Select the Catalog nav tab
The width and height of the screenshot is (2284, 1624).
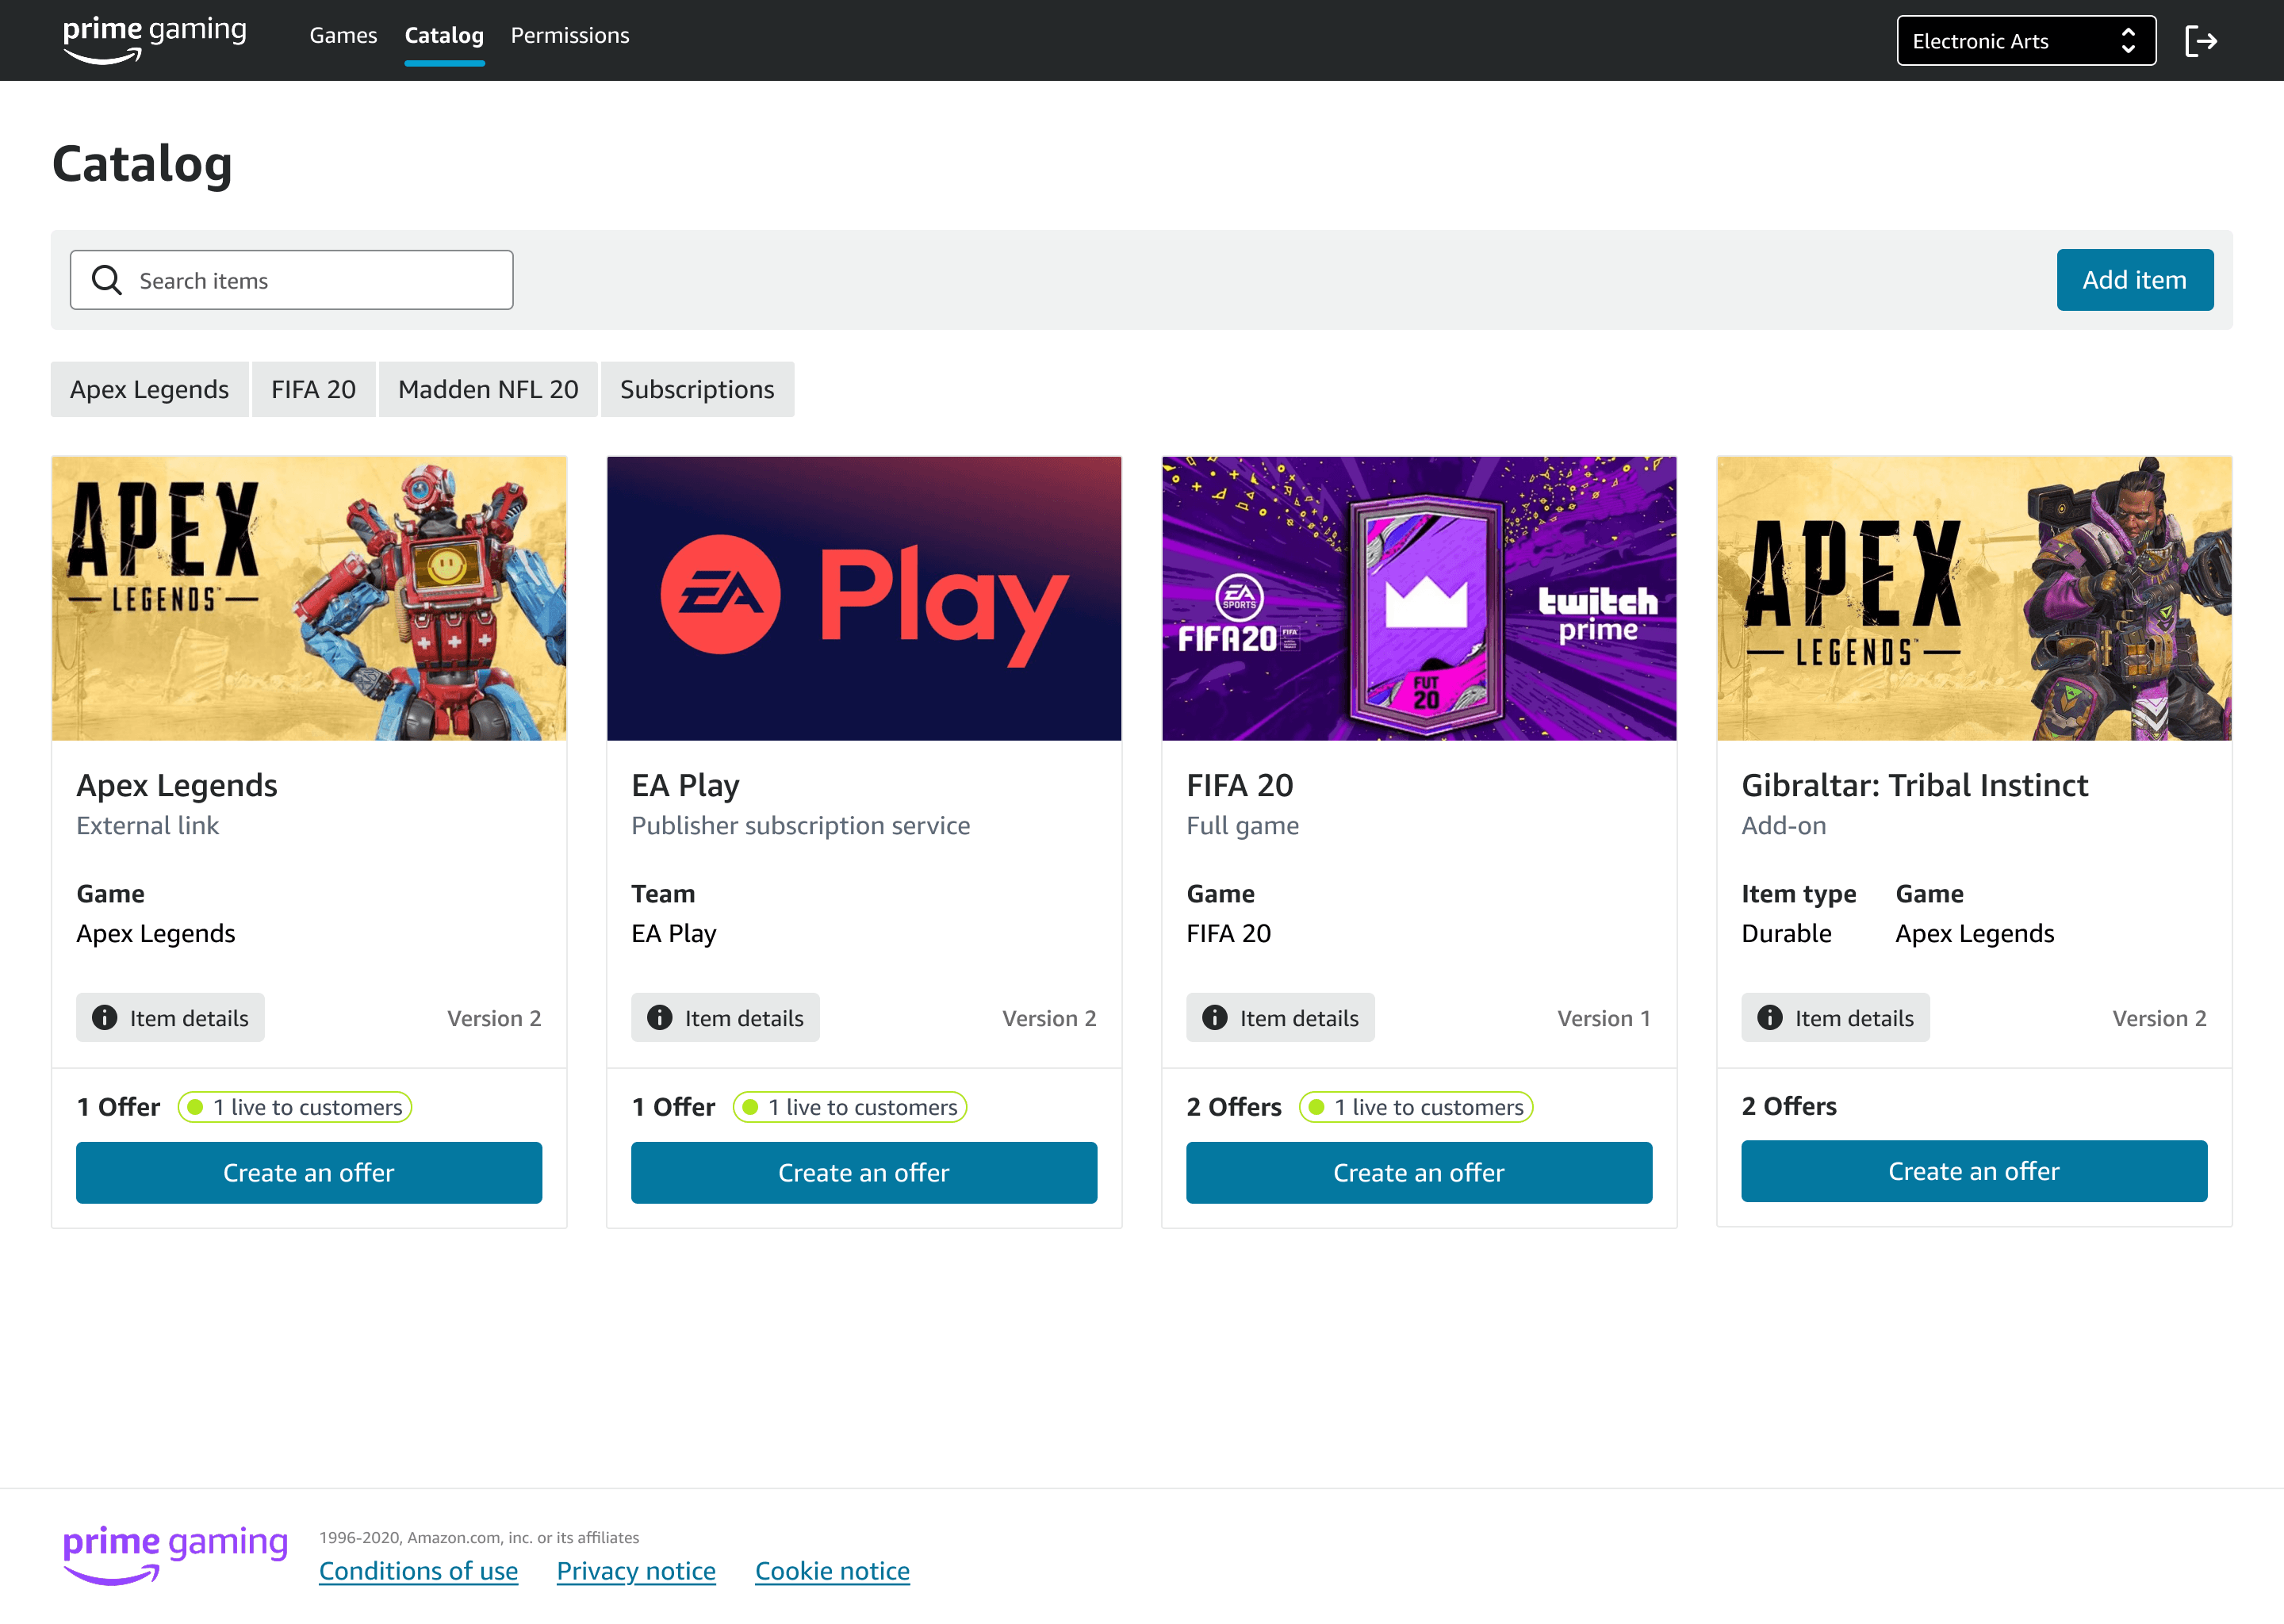click(x=444, y=36)
